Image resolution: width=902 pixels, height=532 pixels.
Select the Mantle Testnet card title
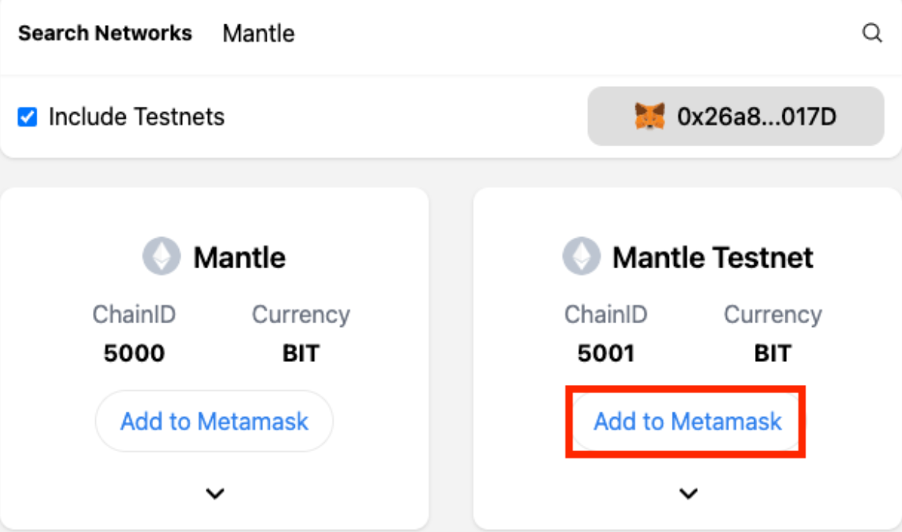point(713,257)
